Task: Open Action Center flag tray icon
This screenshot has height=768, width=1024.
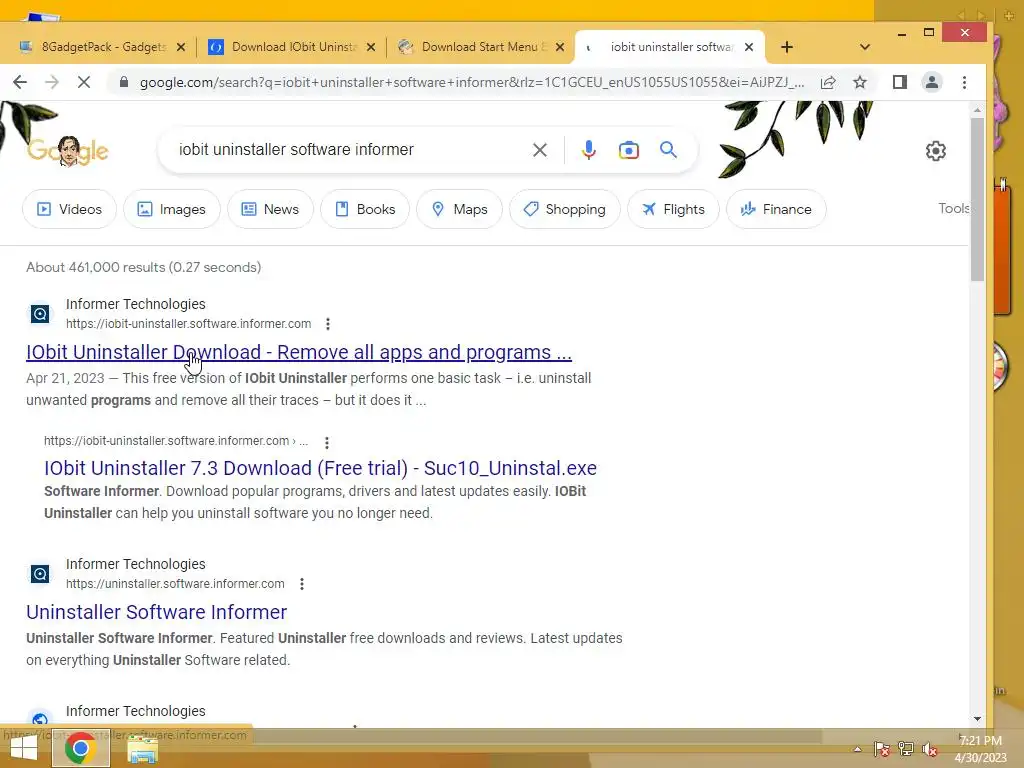Action: tap(882, 749)
